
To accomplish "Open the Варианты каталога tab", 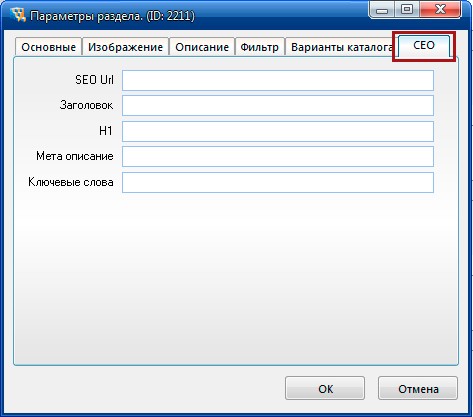I will coord(341,47).
